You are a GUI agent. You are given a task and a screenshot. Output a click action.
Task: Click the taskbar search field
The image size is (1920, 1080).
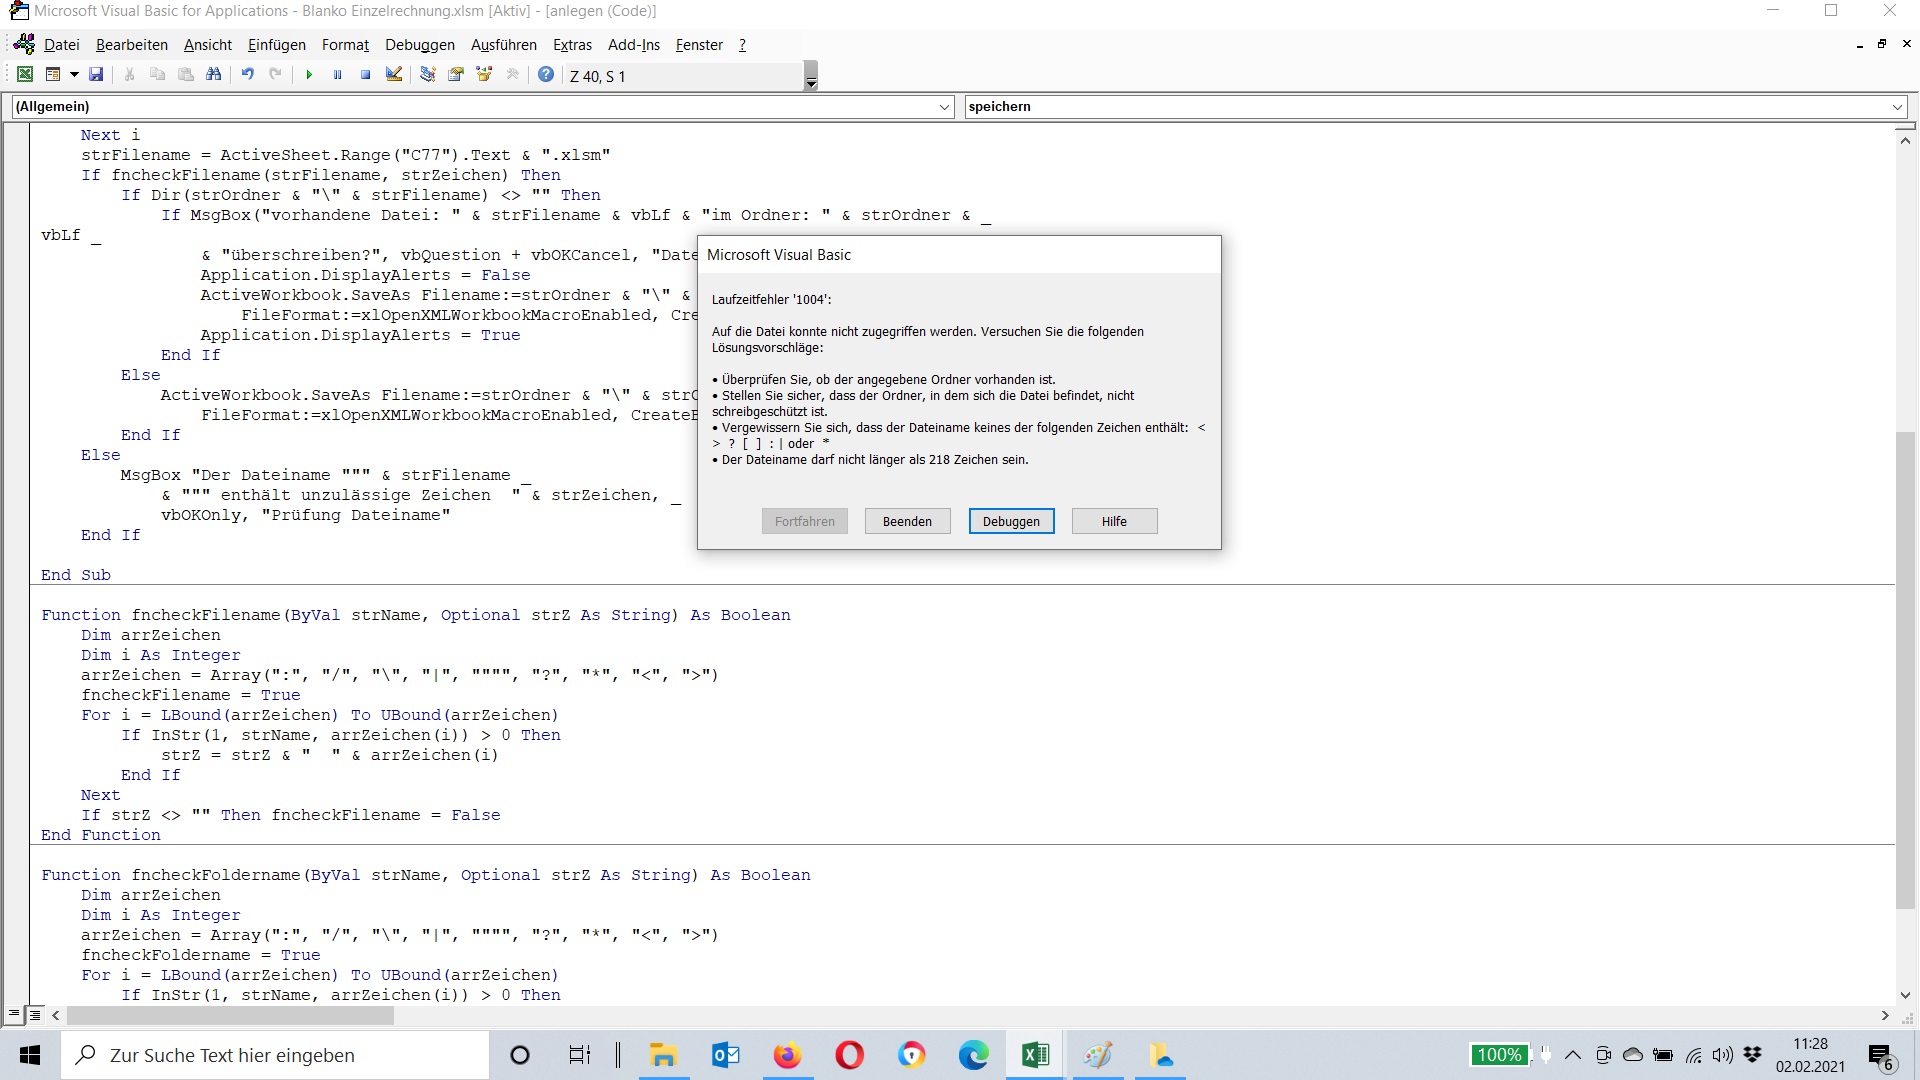275,1055
